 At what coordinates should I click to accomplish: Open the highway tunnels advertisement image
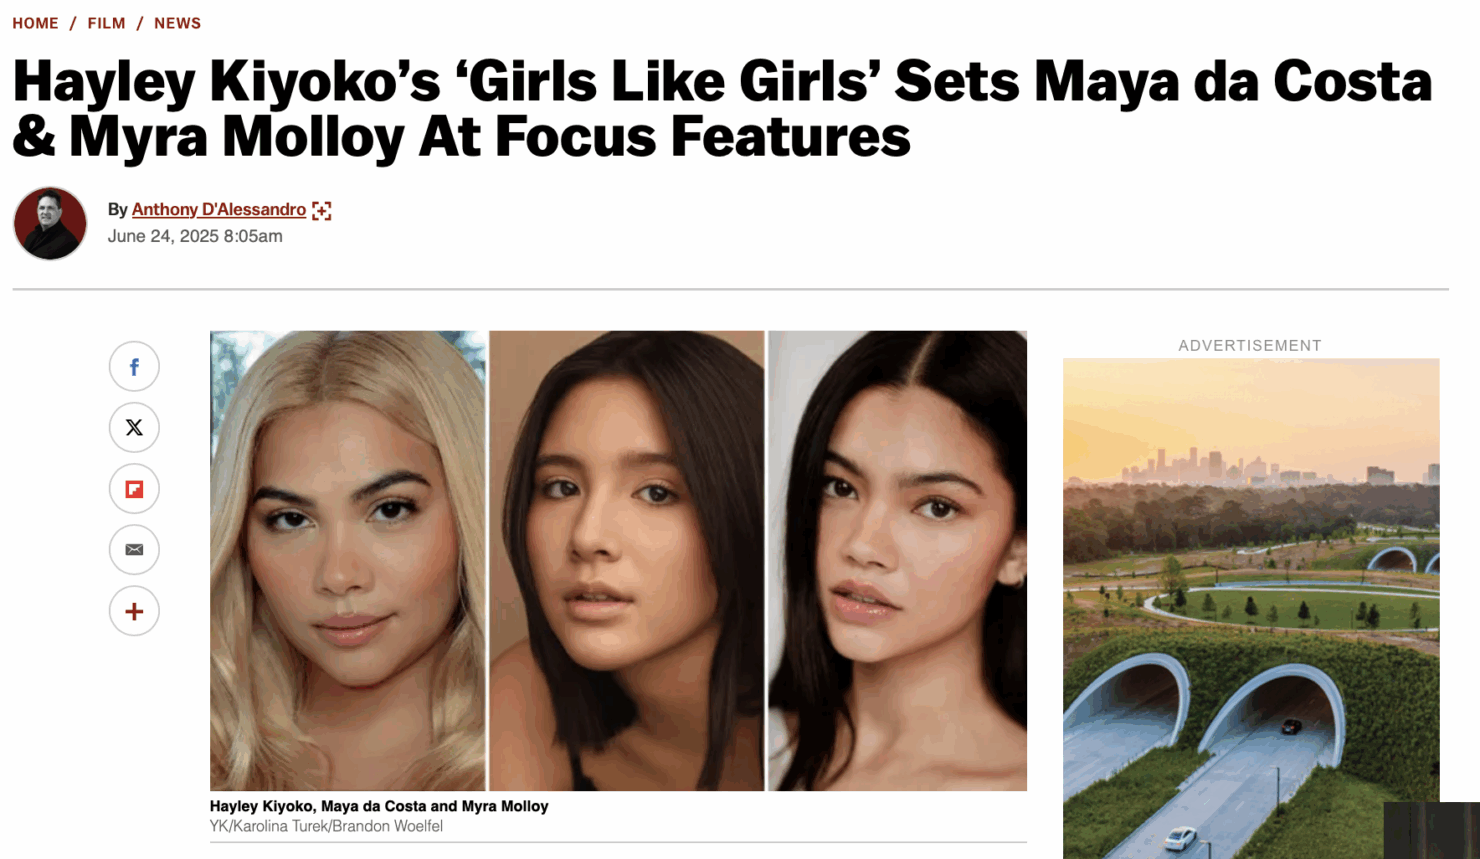(x=1250, y=608)
